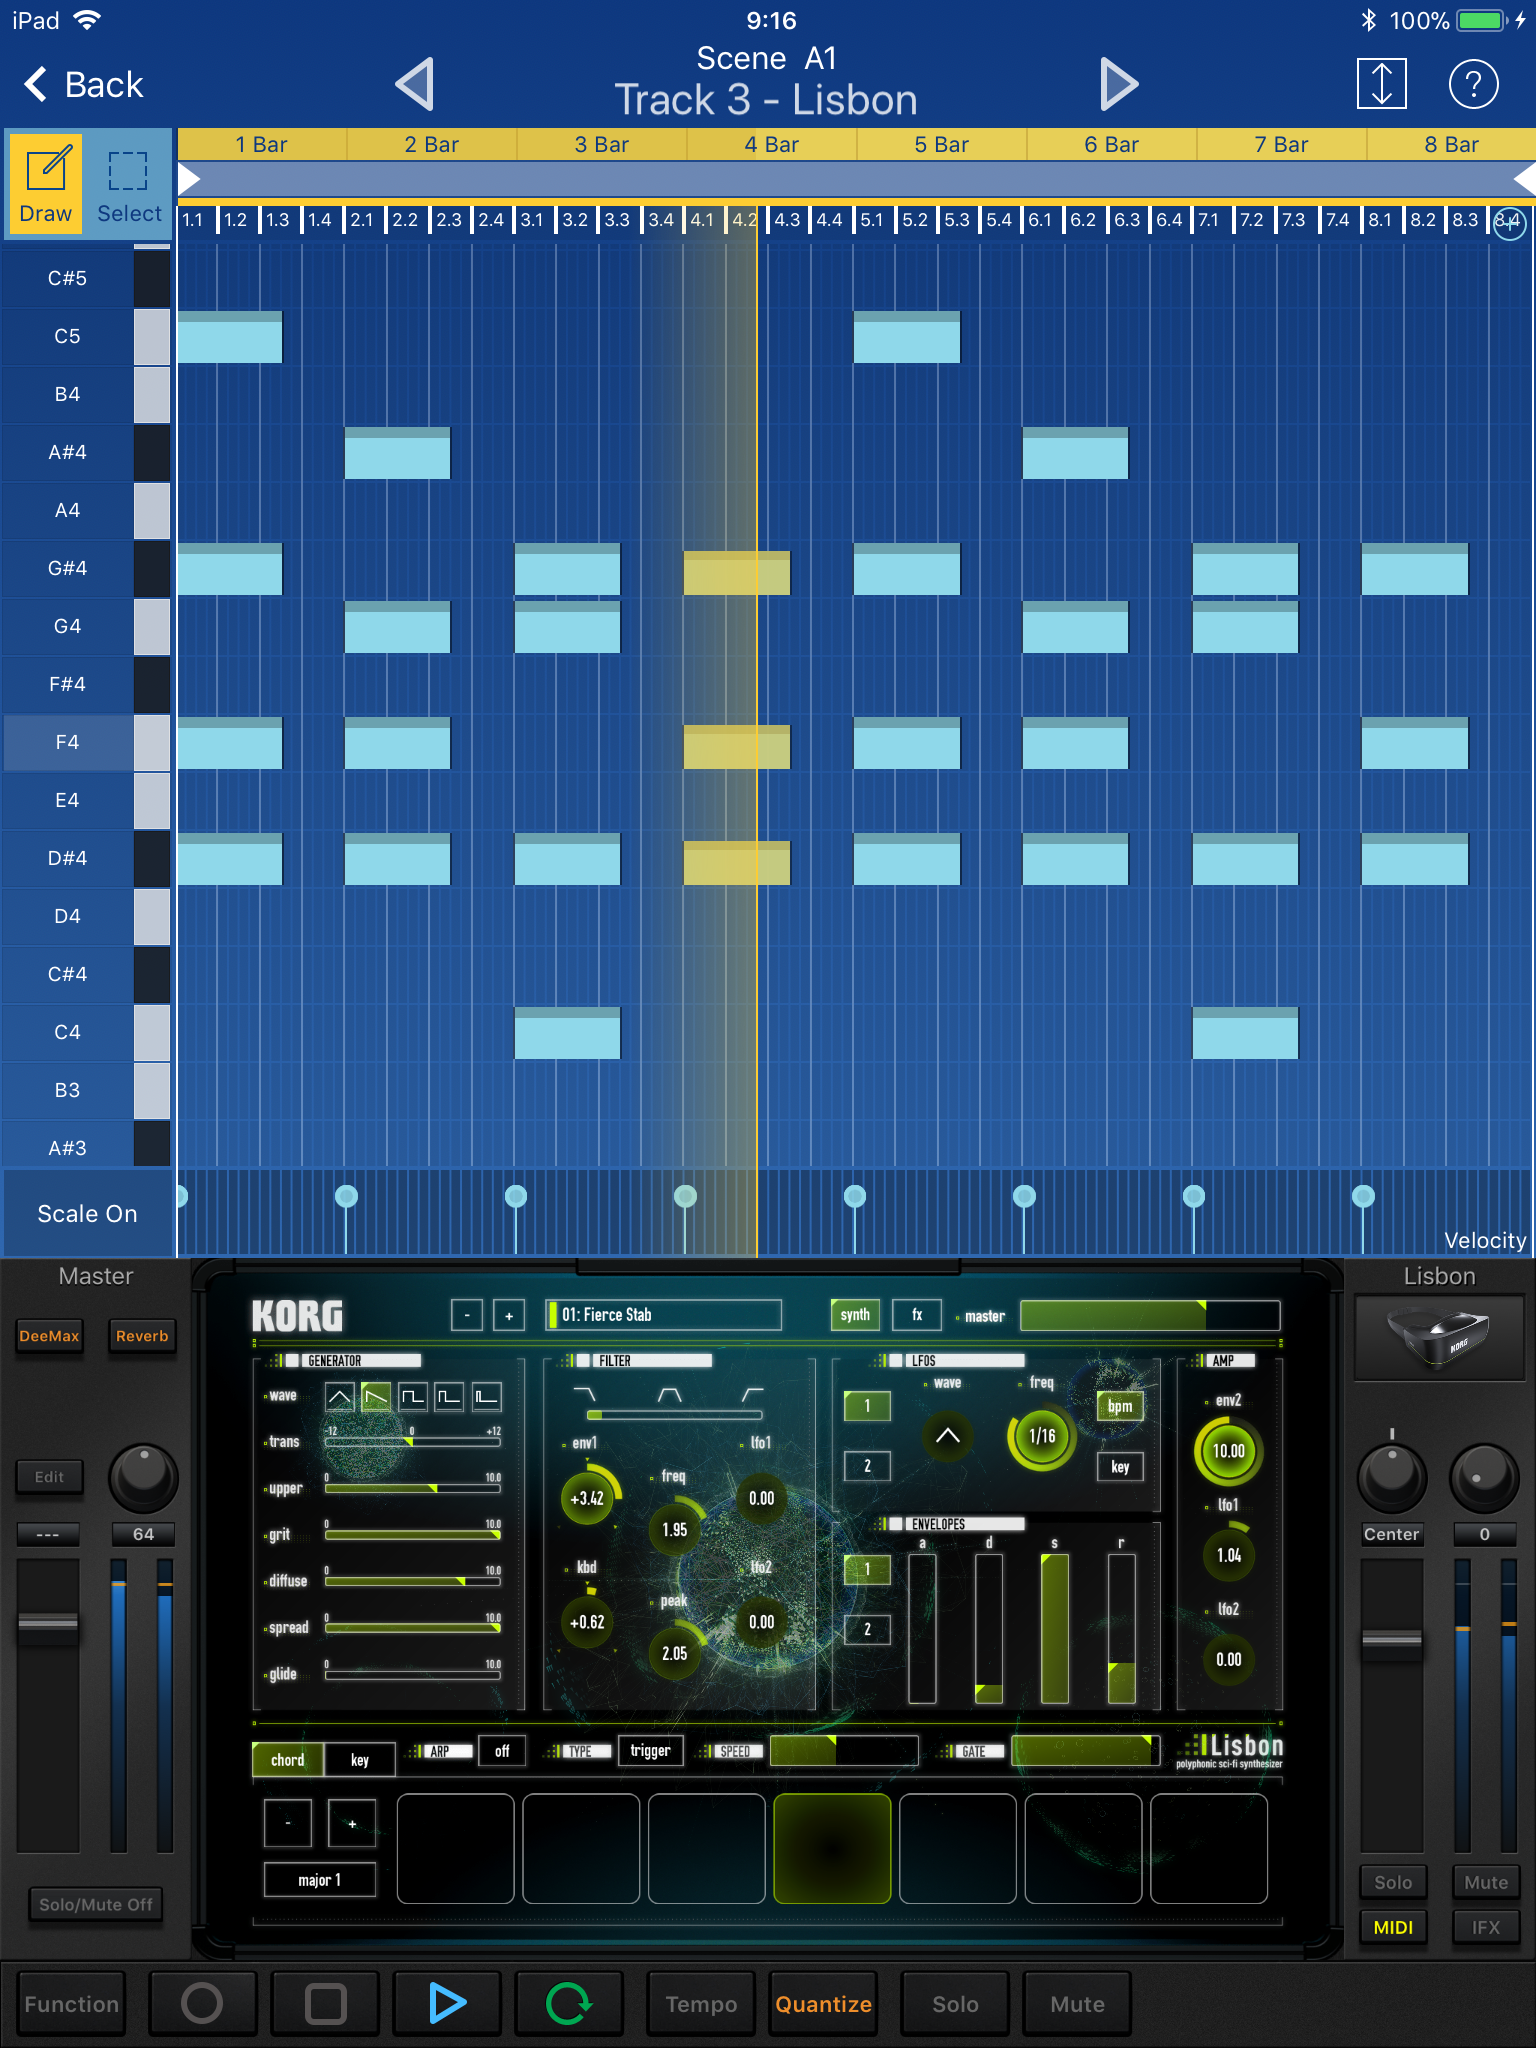Tap chord set minus button above major 1
1536x2048 pixels.
click(288, 1823)
